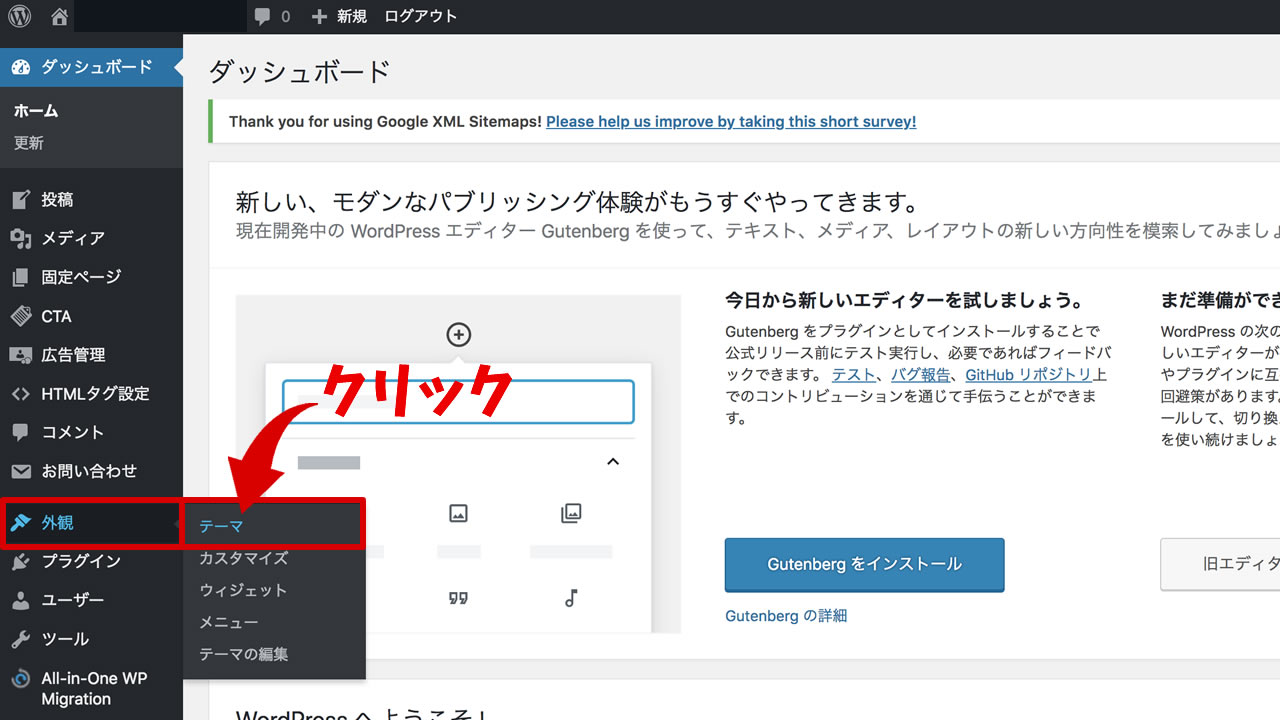Click the gallery block icon in preview
Viewport: 1280px width, 720px height.
[571, 513]
